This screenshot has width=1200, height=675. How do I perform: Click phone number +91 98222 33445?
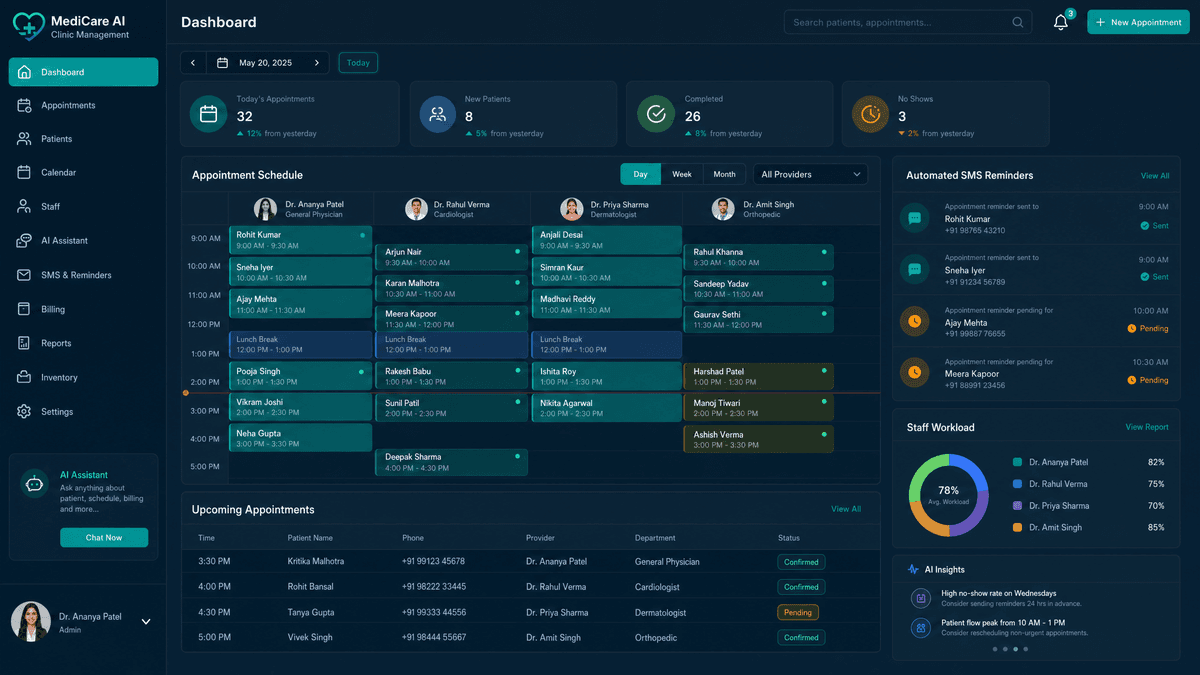(434, 587)
